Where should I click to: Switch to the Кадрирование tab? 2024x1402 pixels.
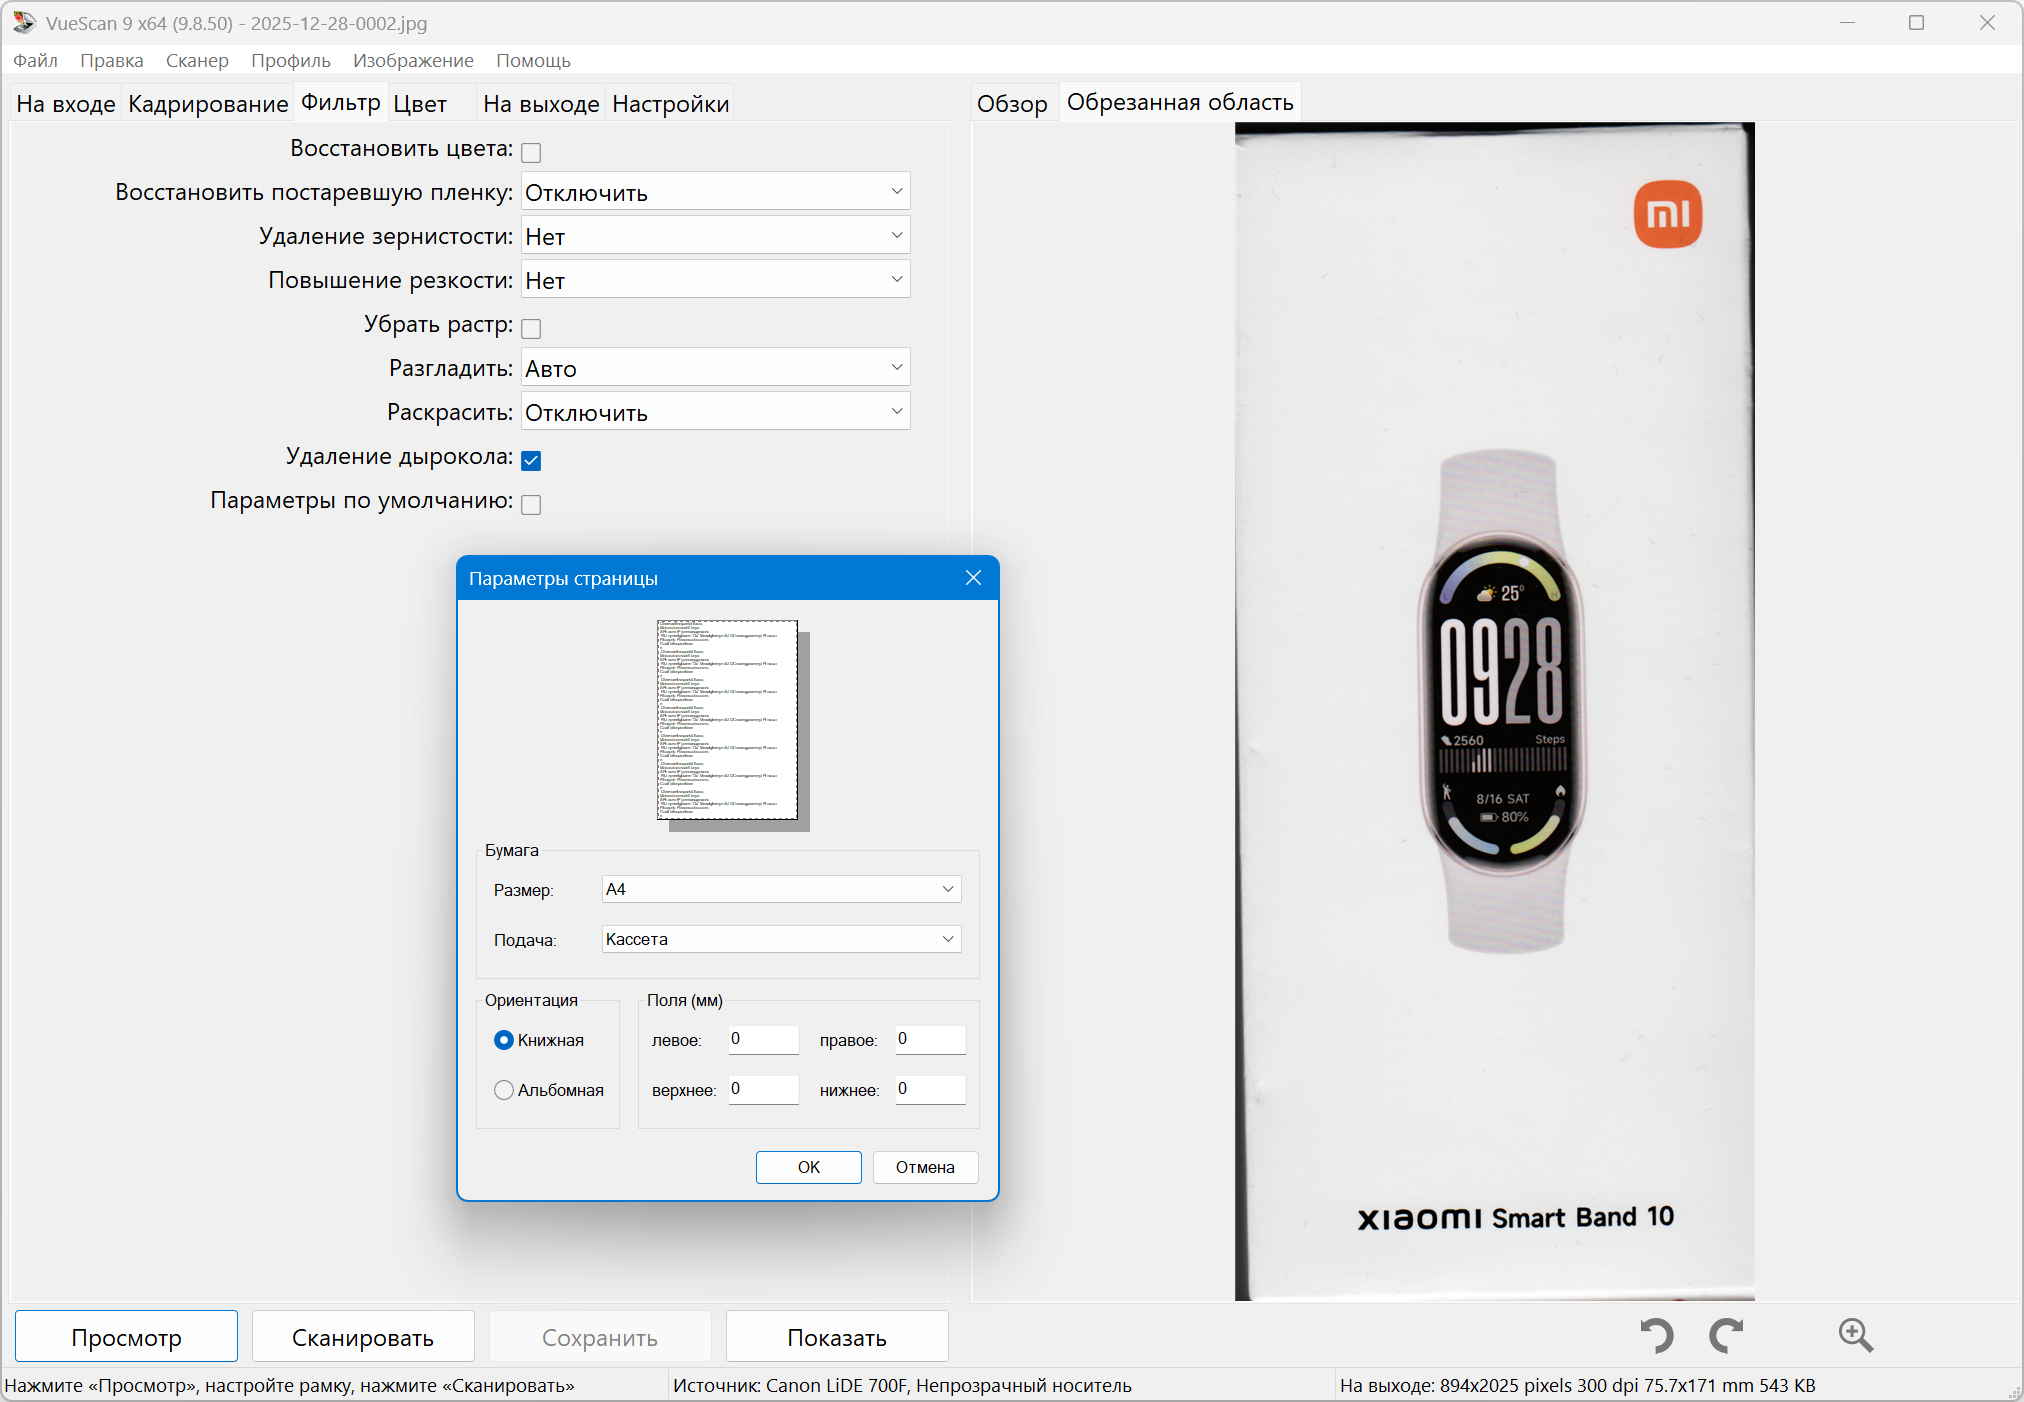208,104
